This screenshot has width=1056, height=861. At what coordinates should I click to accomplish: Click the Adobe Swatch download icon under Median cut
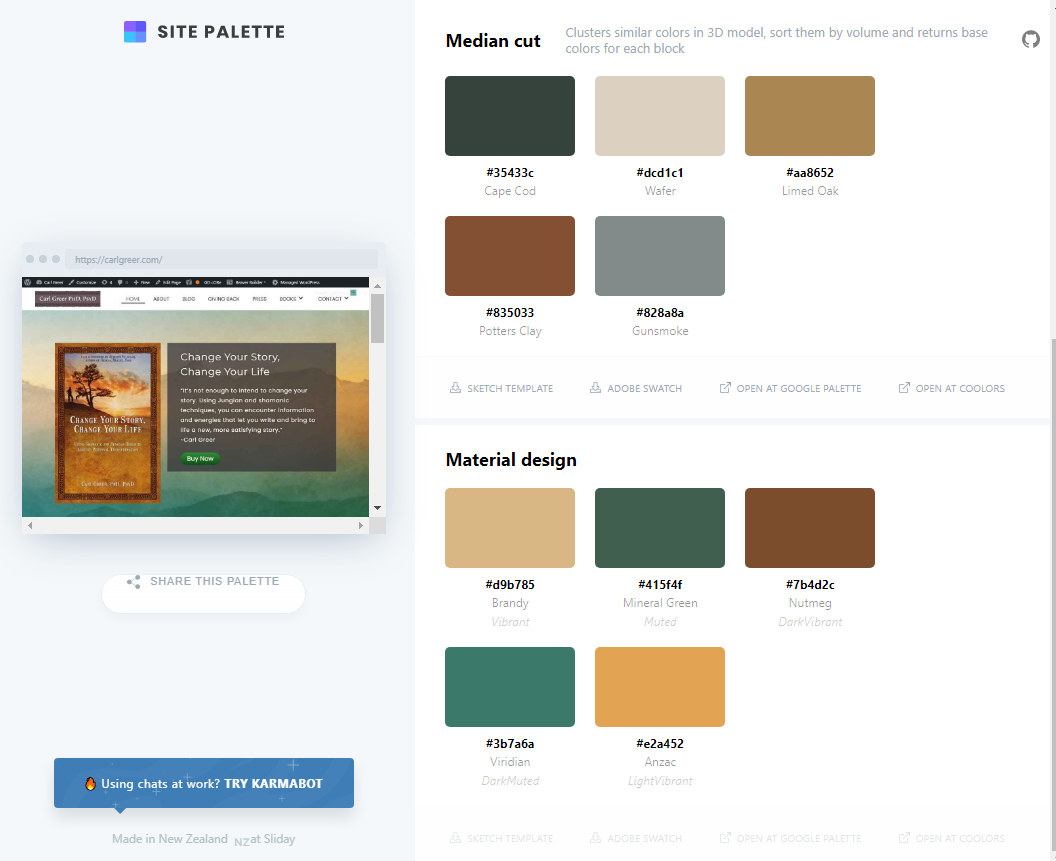[595, 388]
